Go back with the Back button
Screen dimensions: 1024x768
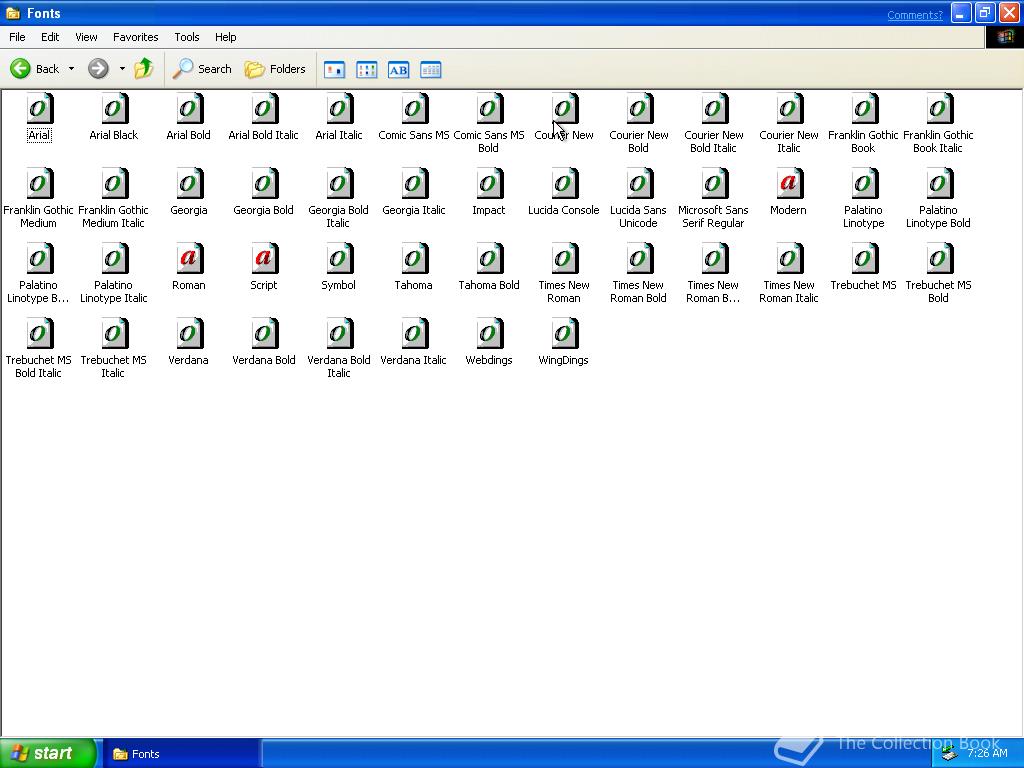35,69
